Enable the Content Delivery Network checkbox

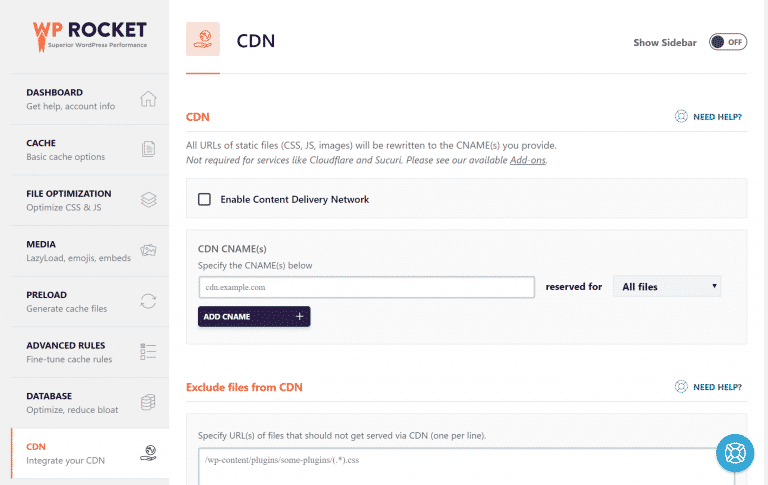[x=205, y=199]
